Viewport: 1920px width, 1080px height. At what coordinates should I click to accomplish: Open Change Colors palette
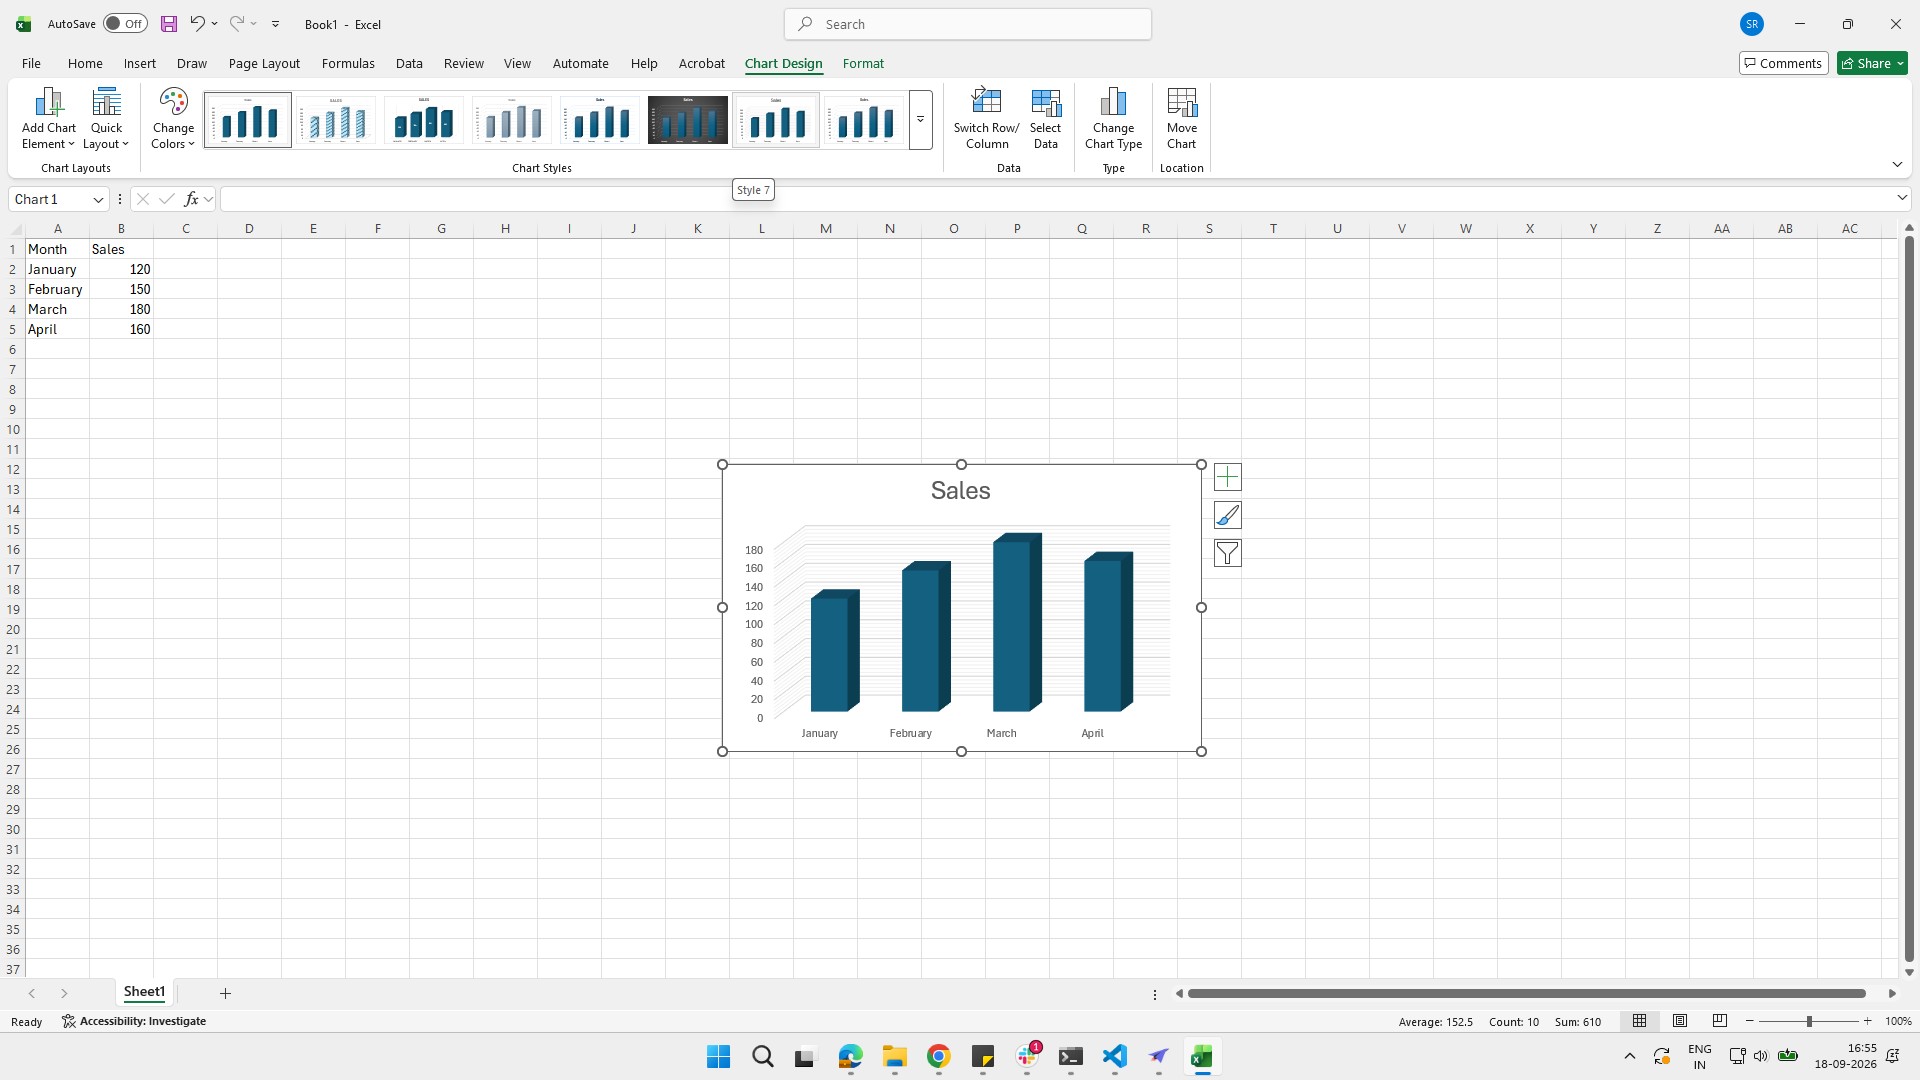pos(173,118)
